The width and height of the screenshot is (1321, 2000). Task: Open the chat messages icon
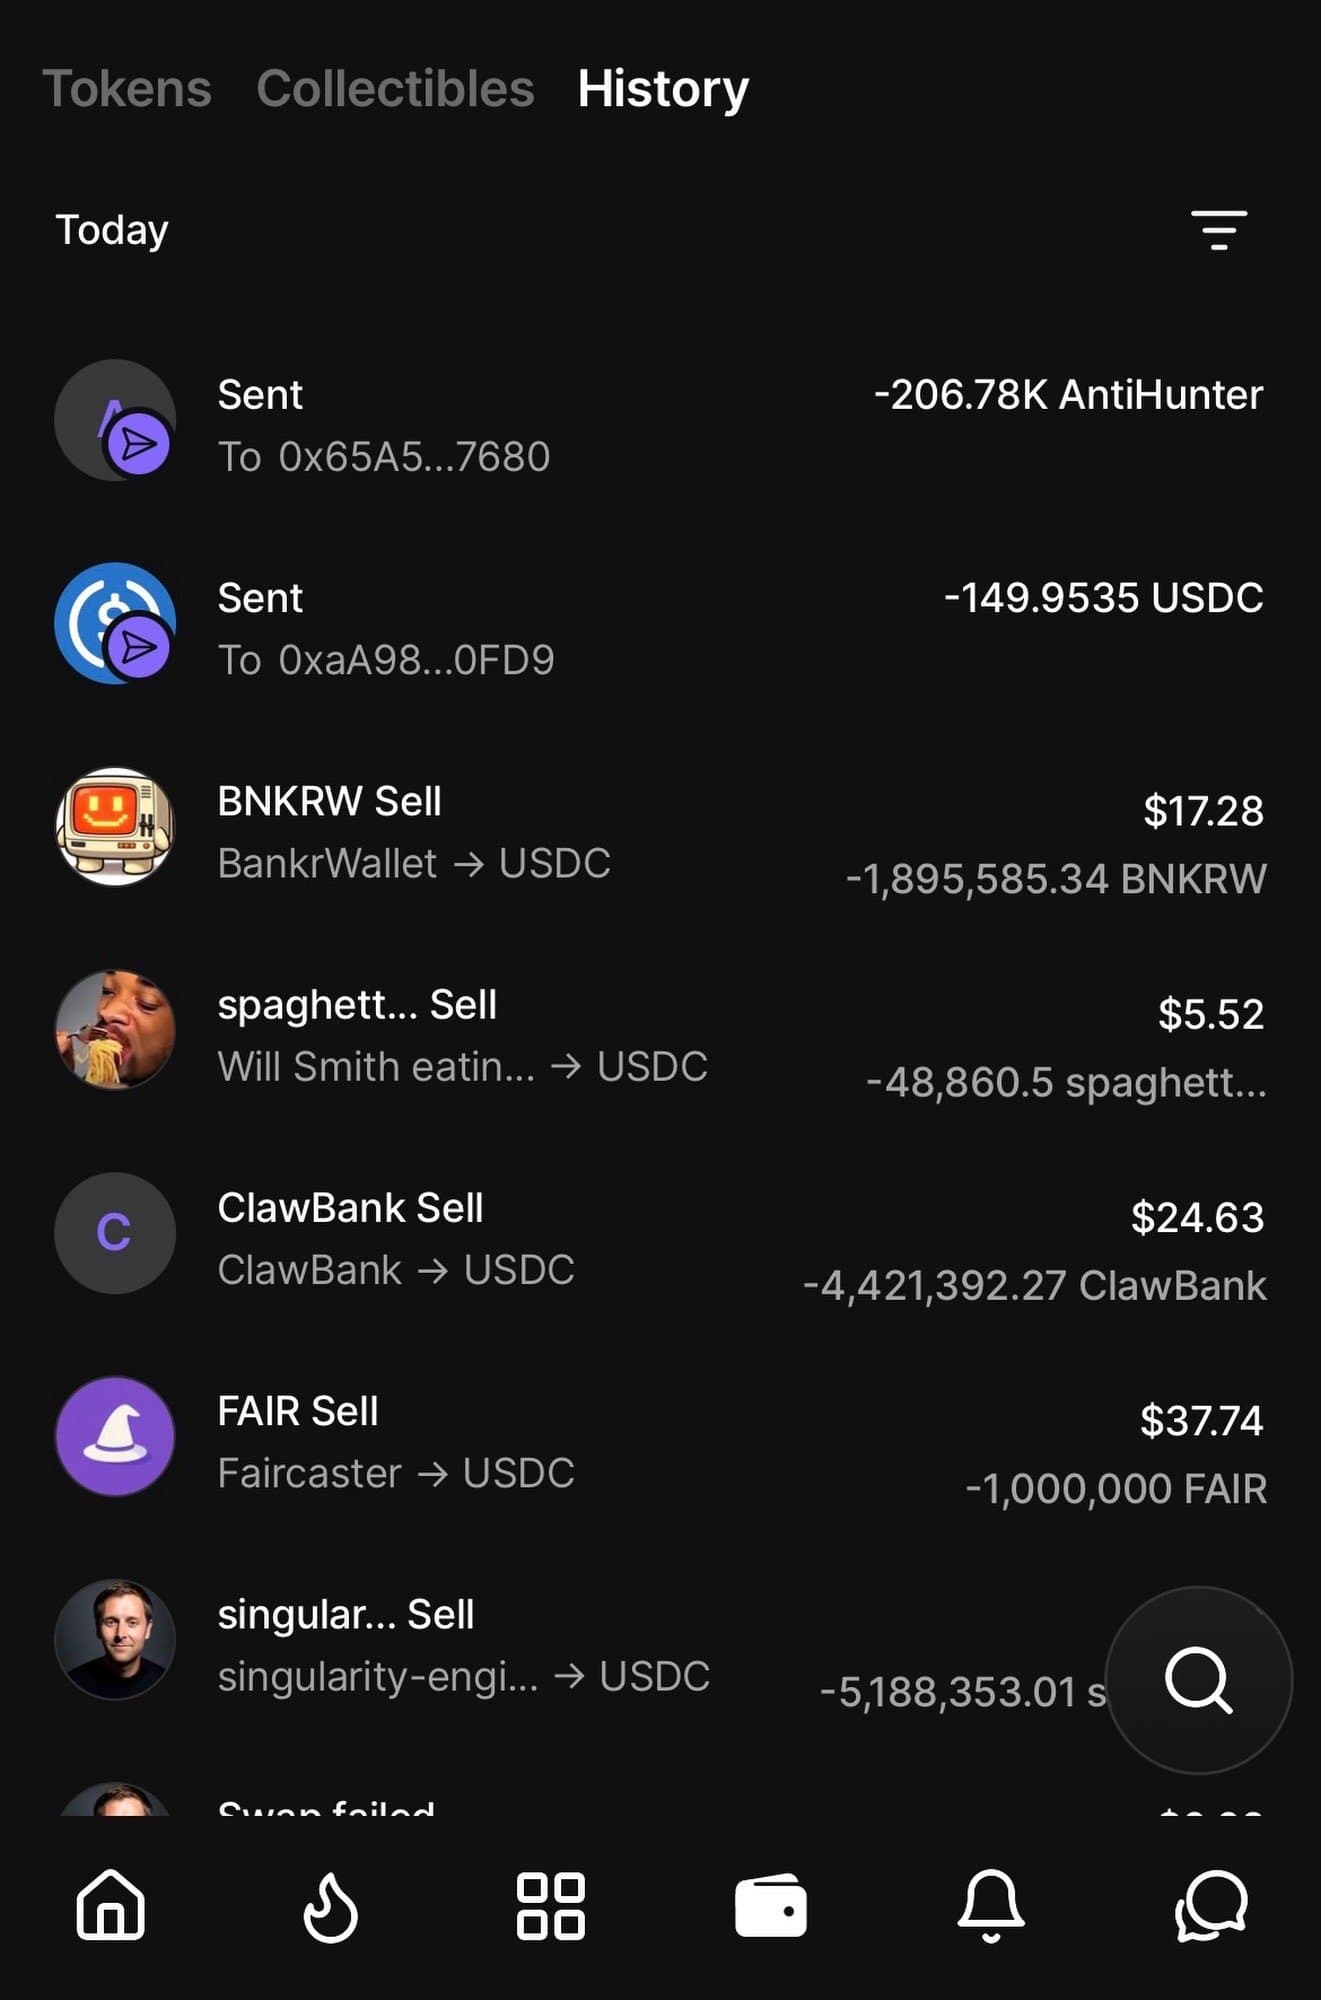point(1211,1906)
